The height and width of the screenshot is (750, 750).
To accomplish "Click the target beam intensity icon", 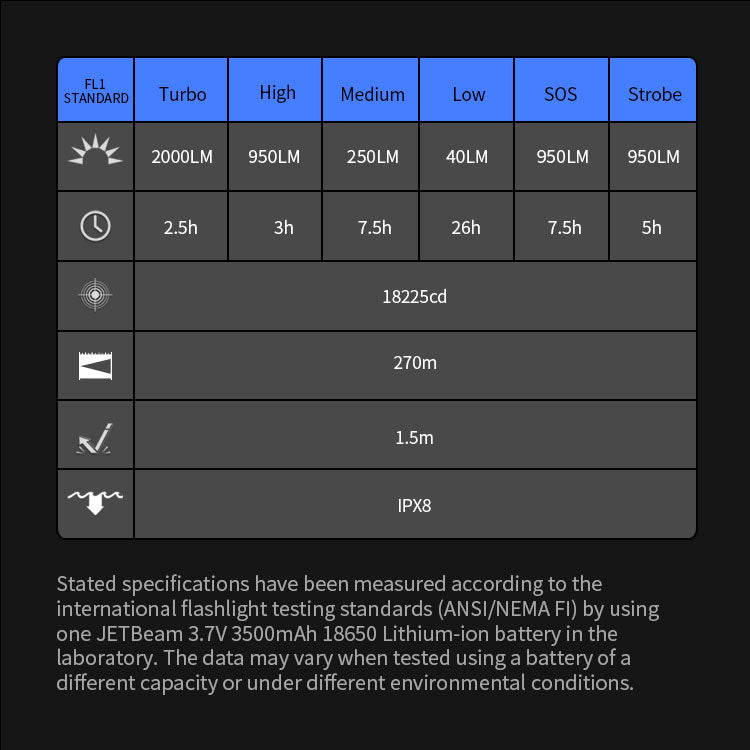I will [96, 295].
